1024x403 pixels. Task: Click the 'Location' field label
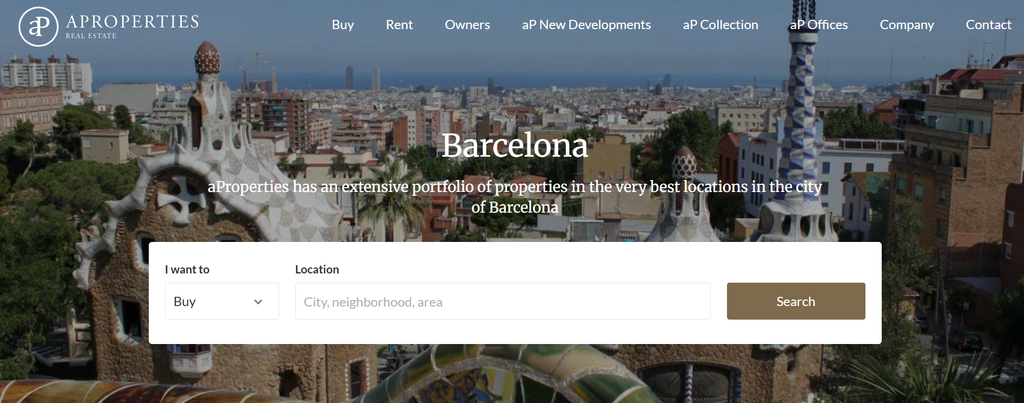coord(317,269)
